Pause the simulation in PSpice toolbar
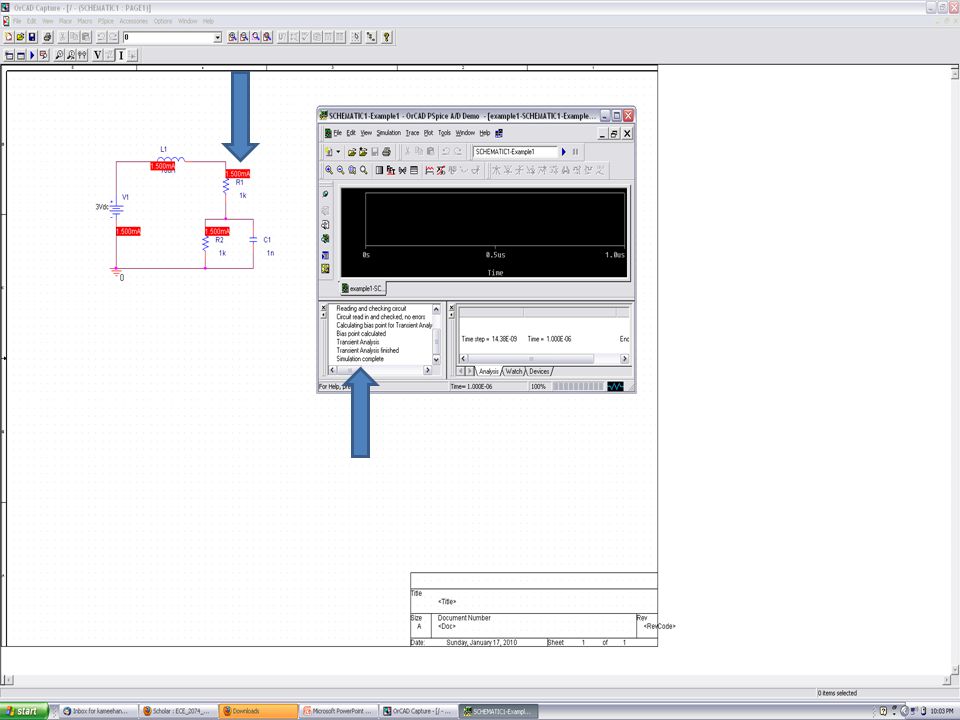This screenshot has width=960, height=720. tap(576, 152)
